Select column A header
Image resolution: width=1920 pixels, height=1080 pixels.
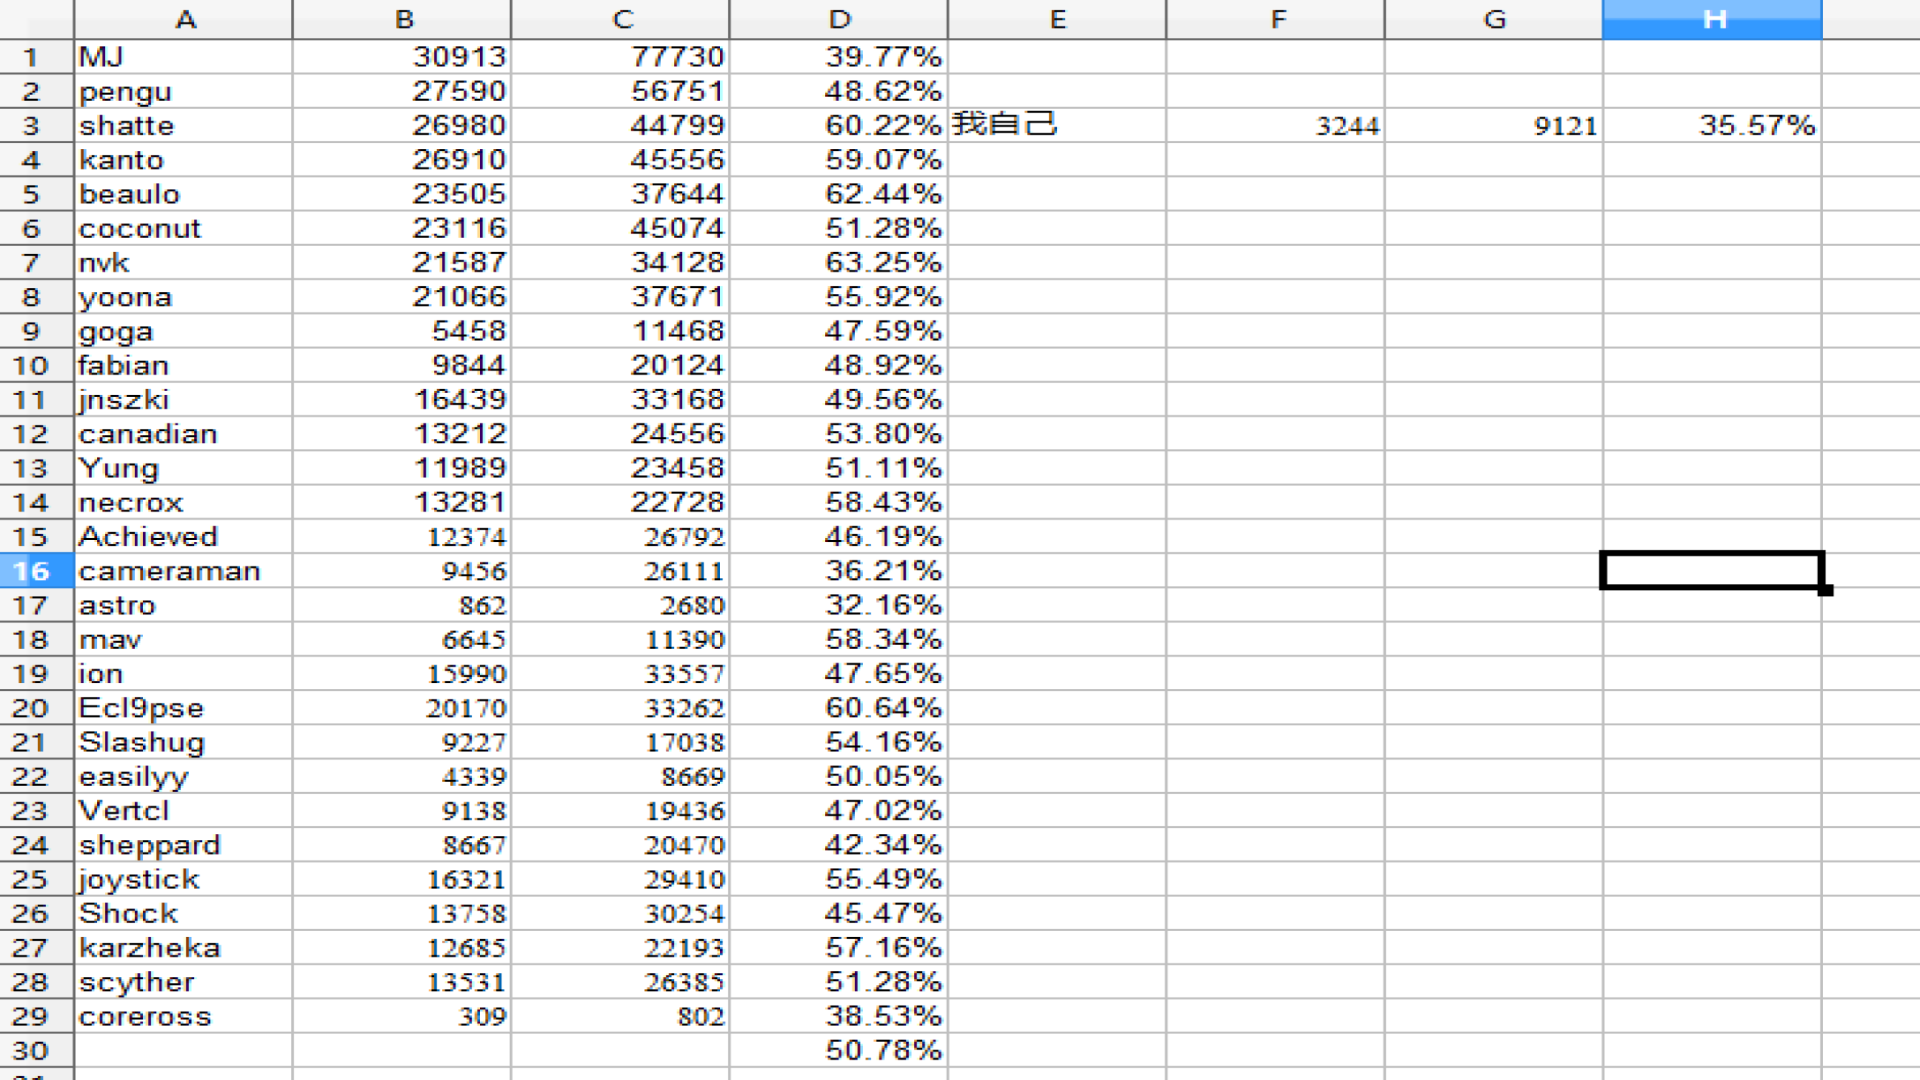(184, 19)
